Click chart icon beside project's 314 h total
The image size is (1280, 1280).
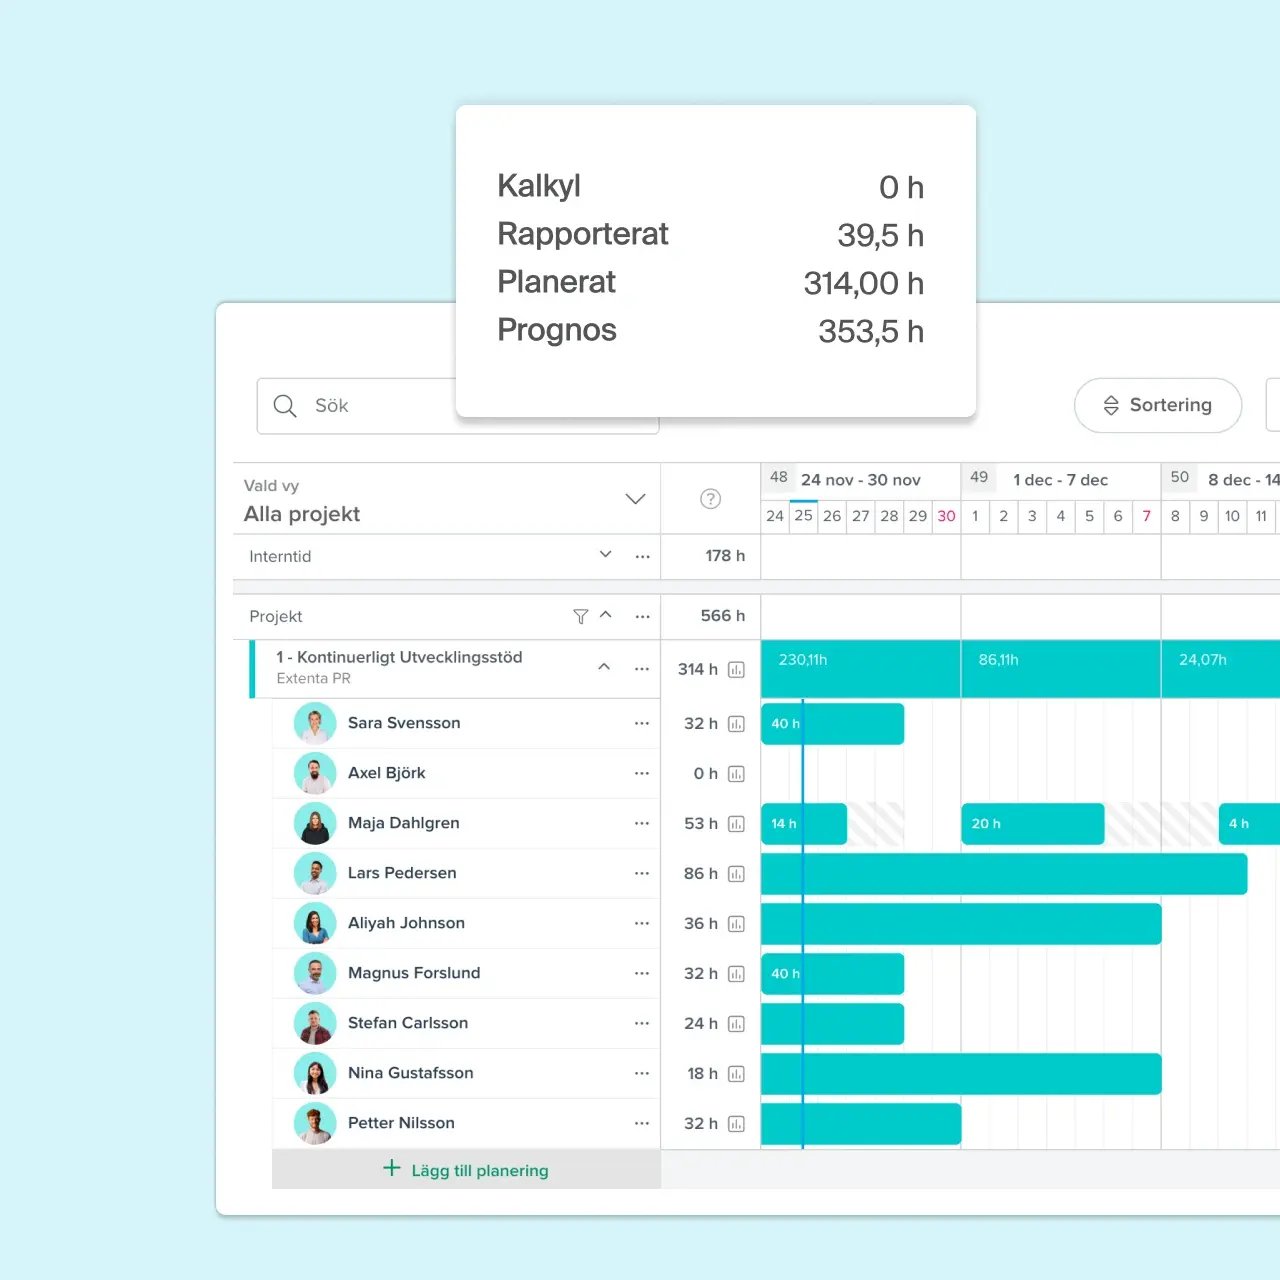737,670
